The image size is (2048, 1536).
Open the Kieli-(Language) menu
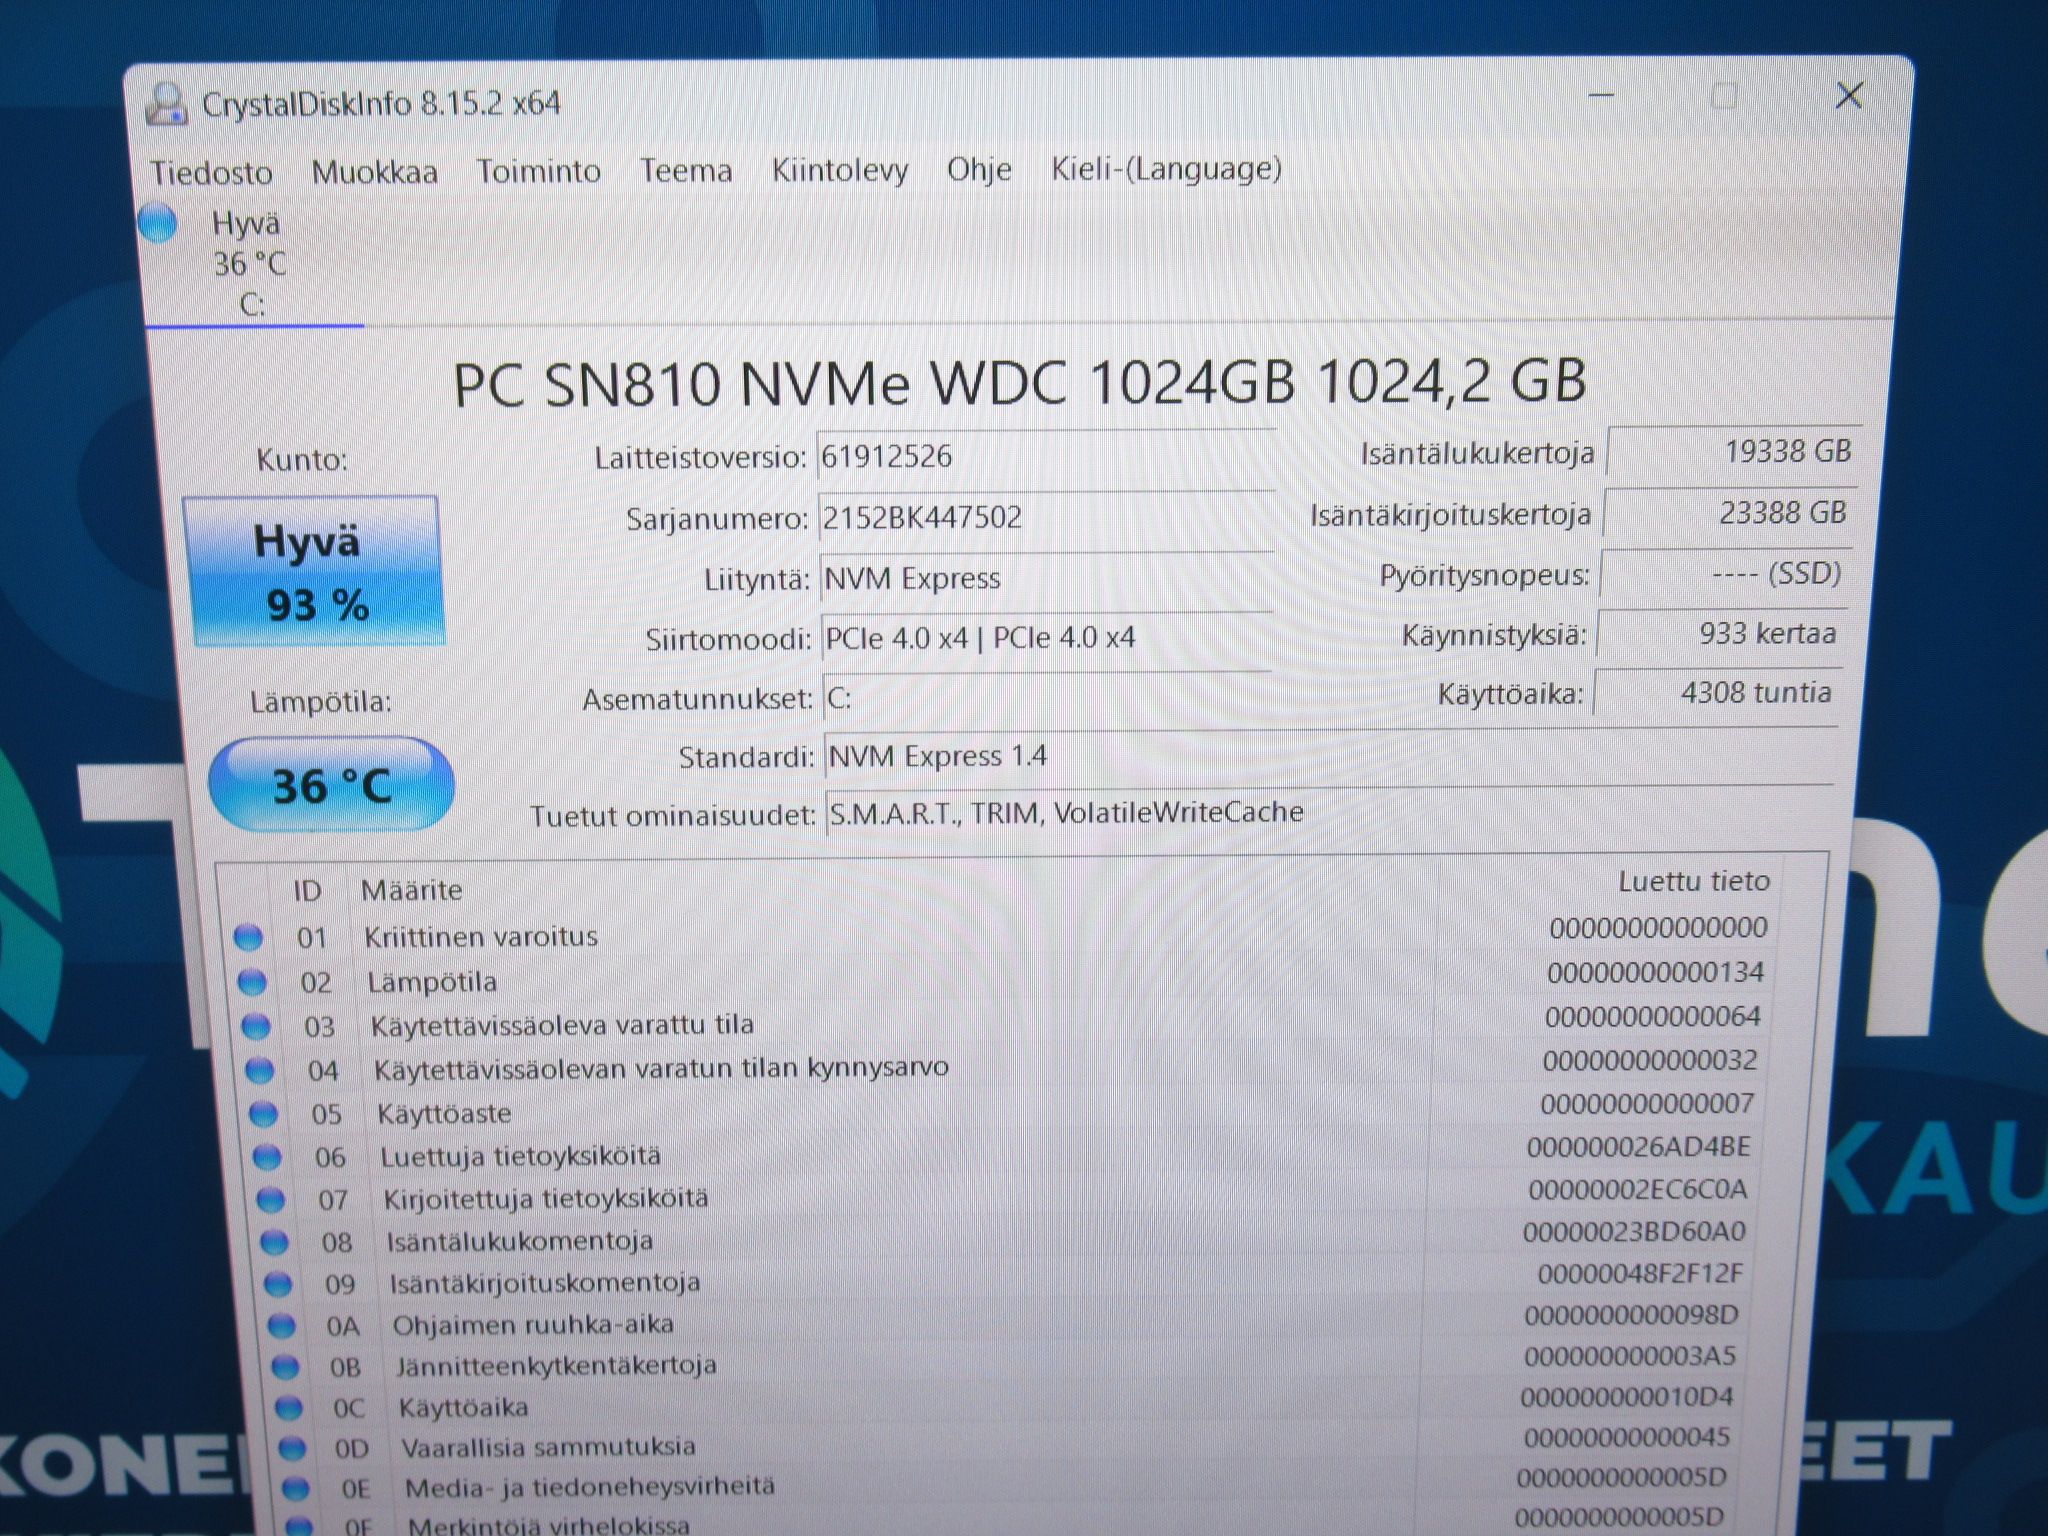point(1166,168)
